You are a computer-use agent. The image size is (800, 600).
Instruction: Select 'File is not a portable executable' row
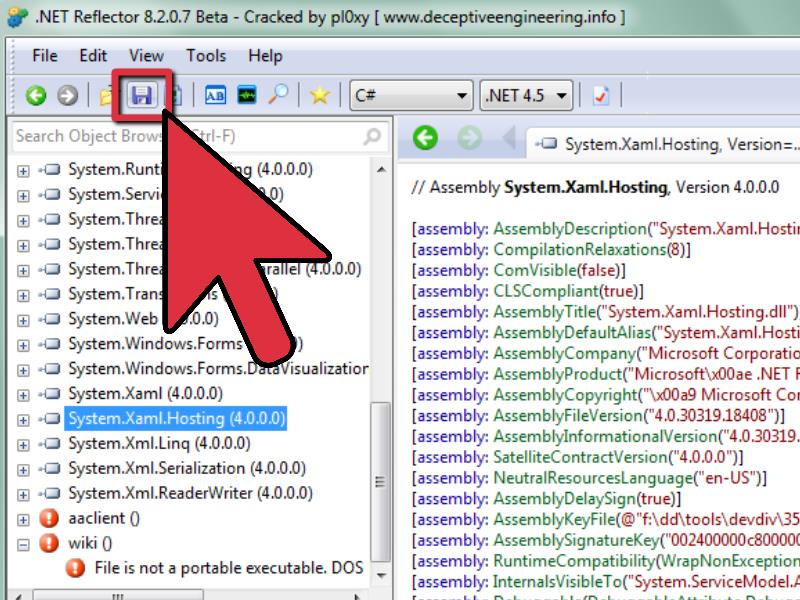(229, 568)
